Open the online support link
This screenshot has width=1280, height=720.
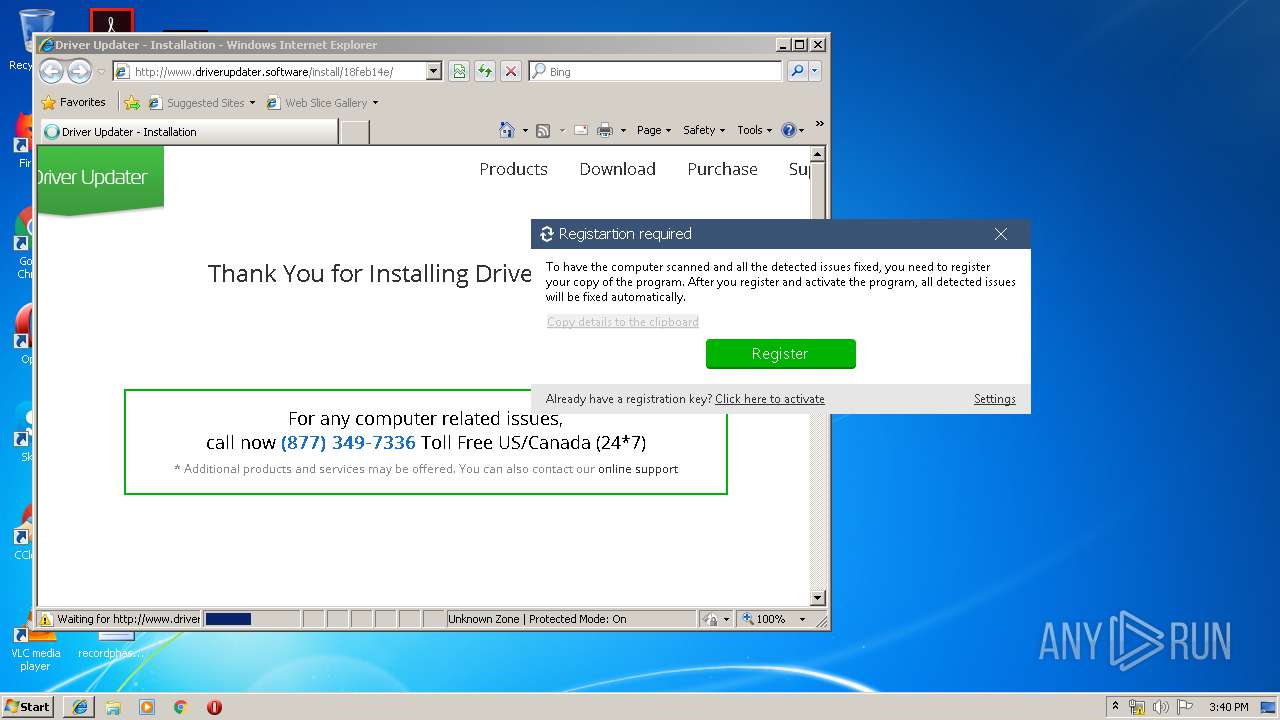click(638, 469)
